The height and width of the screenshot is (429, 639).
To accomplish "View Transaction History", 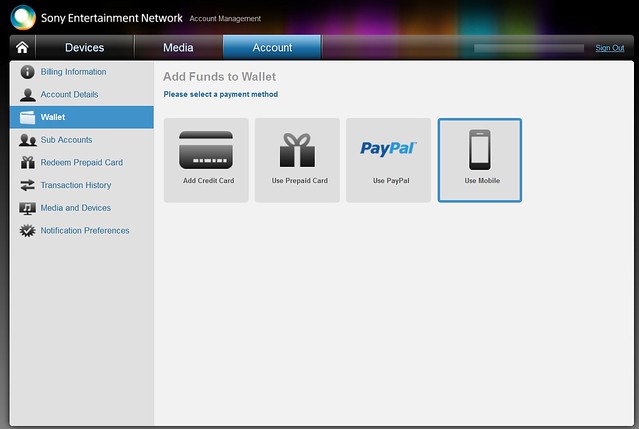I will point(76,185).
